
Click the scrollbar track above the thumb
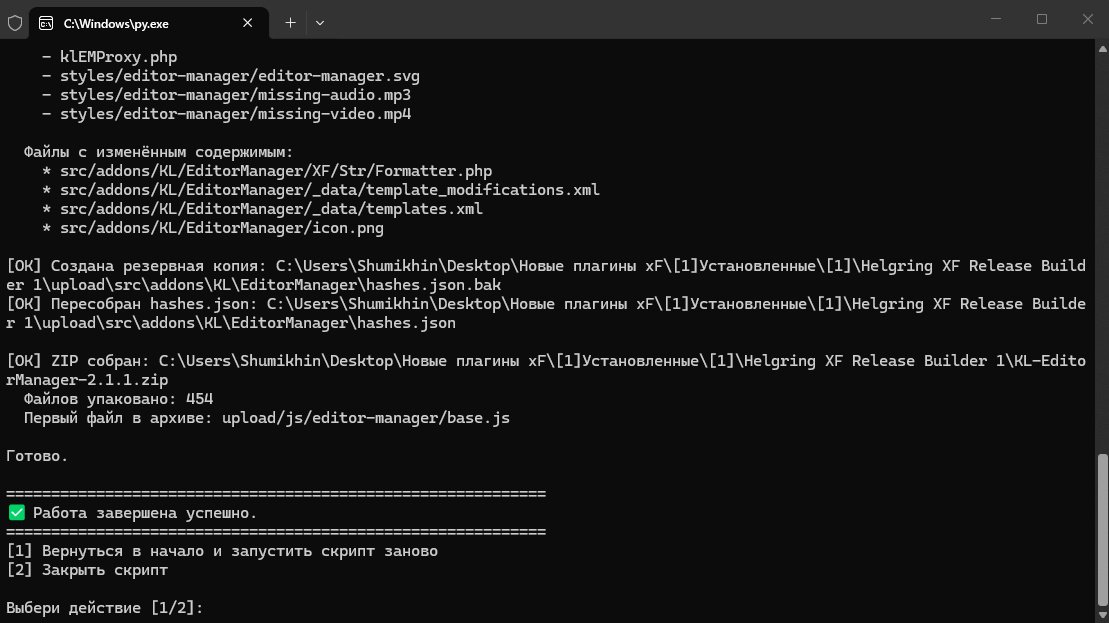[x=1103, y=255]
